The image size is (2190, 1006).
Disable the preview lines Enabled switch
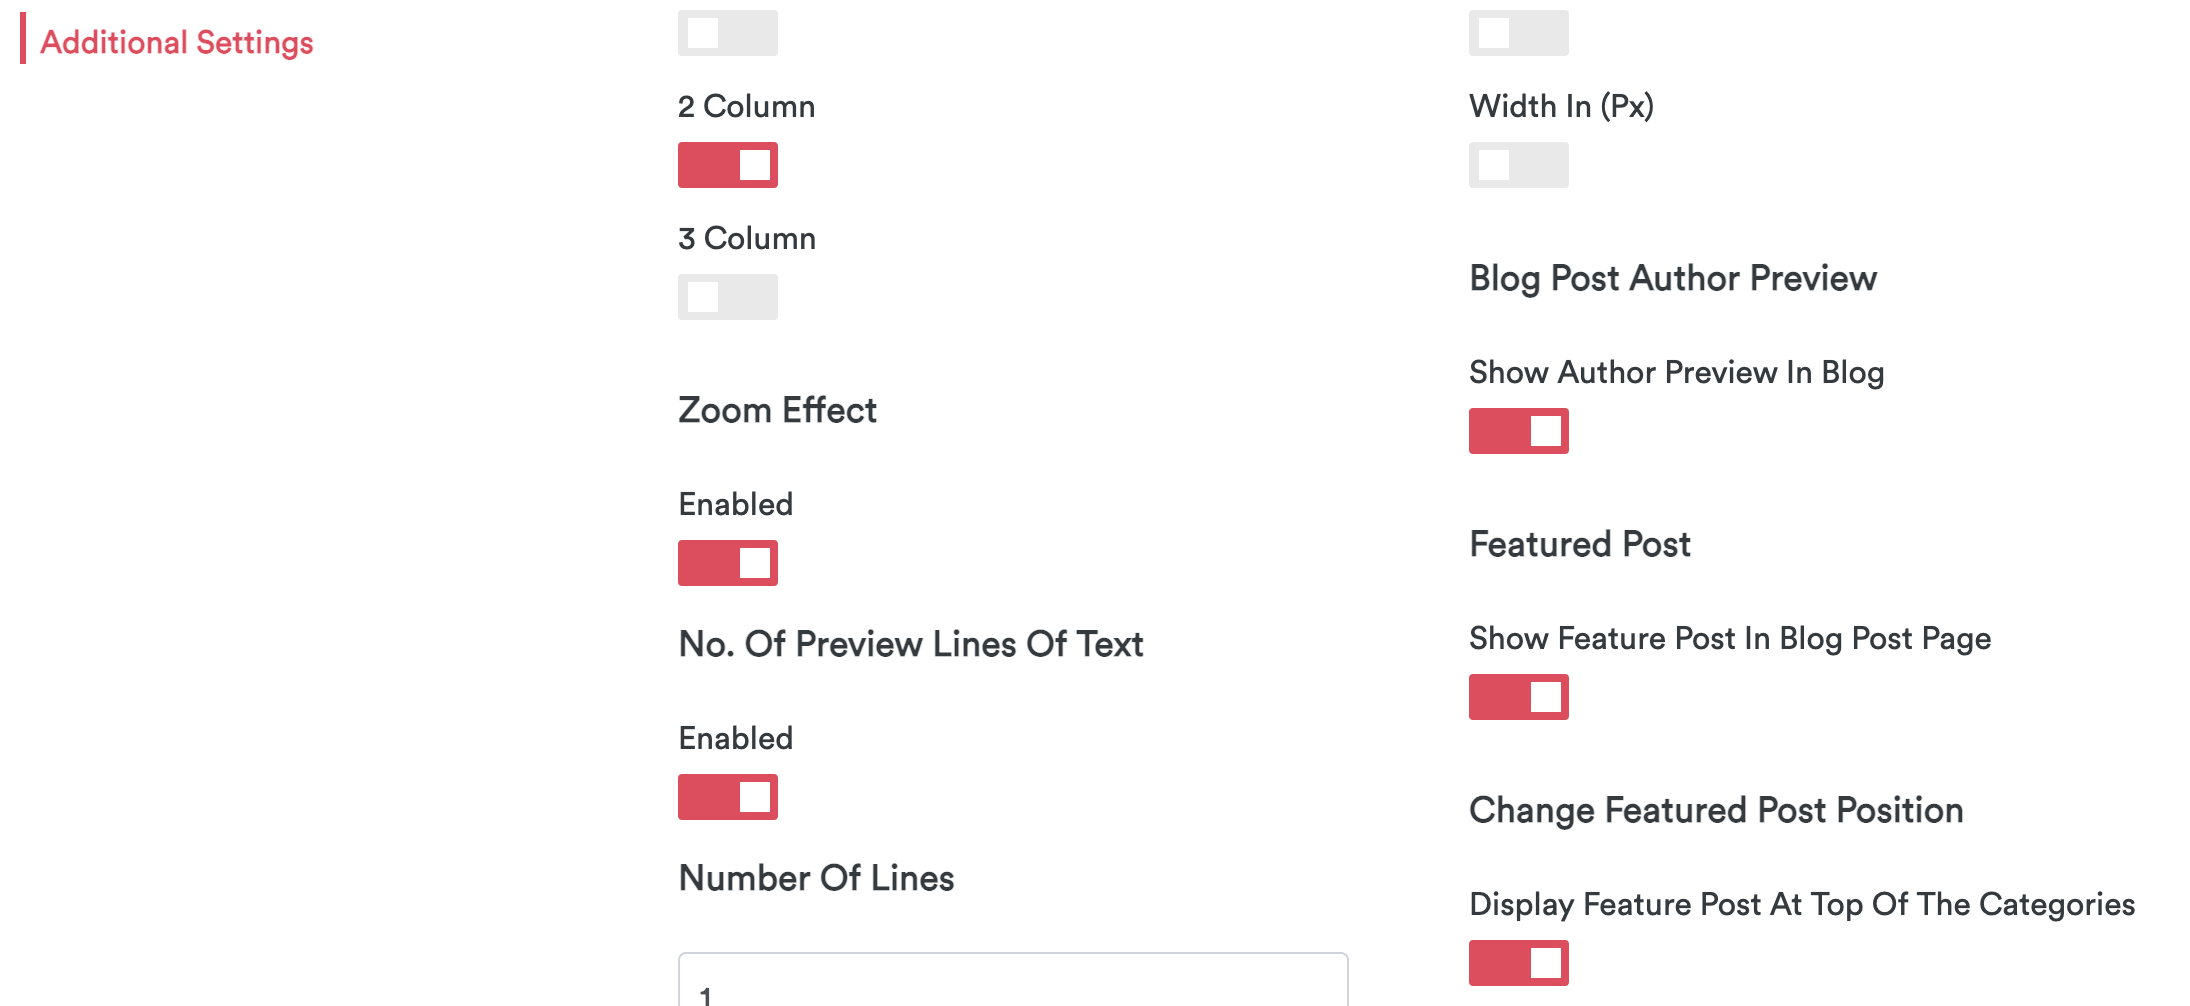pos(727,797)
